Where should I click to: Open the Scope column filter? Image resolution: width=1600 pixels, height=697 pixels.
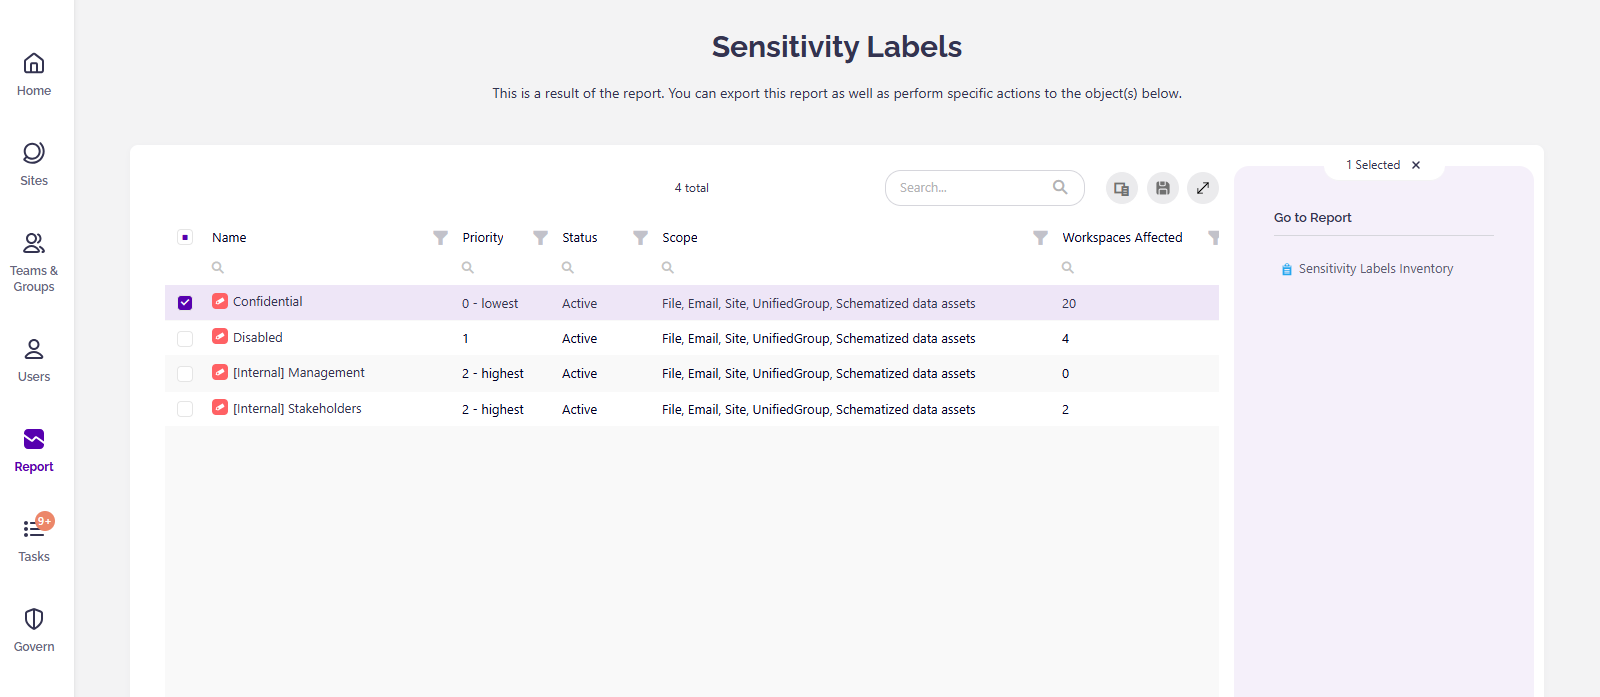(x=1041, y=238)
